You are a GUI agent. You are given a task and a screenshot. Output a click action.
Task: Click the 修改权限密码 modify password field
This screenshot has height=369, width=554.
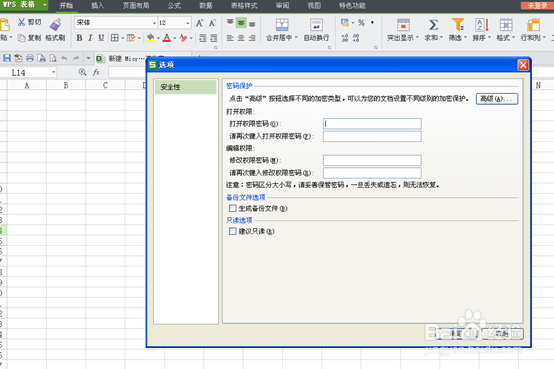372,160
